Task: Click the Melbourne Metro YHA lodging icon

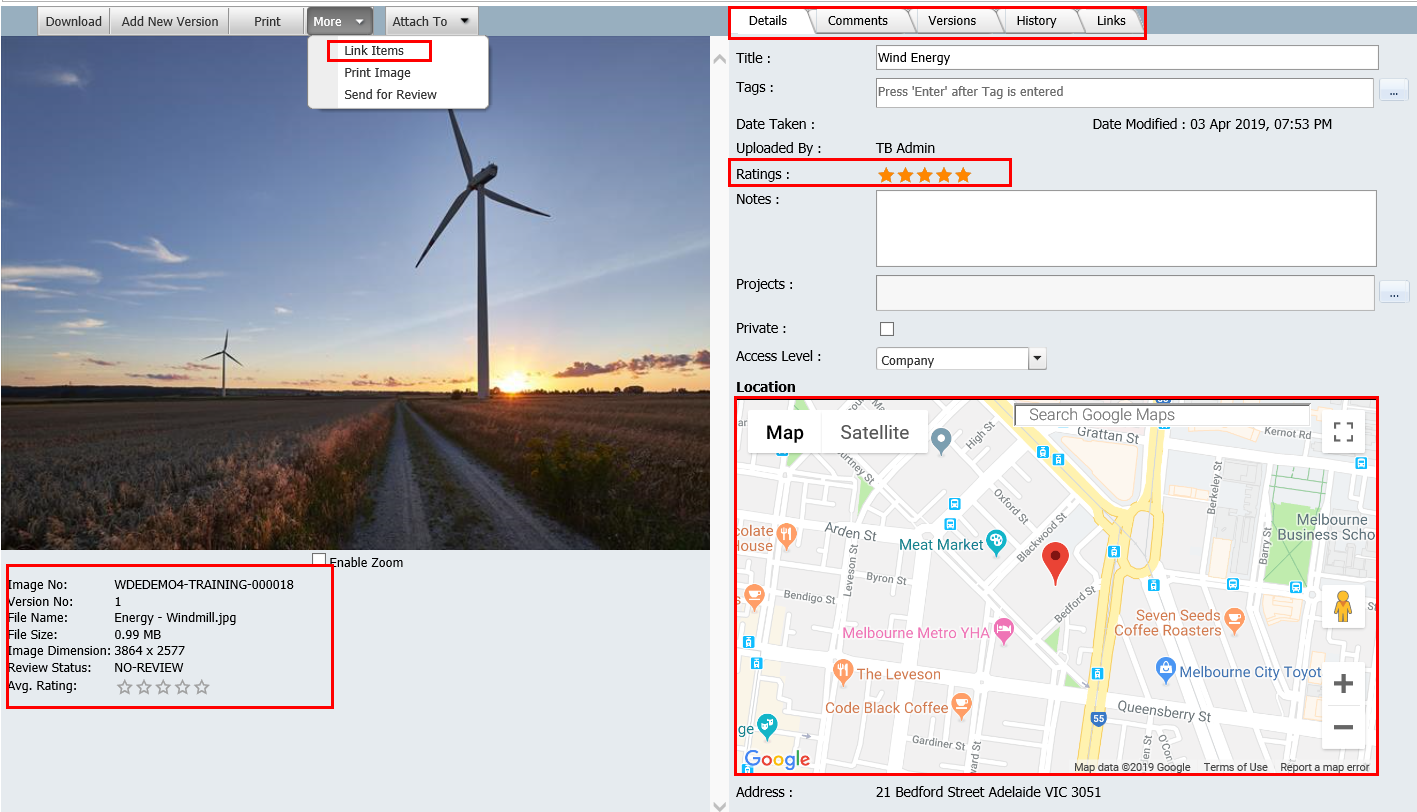Action: click(x=1004, y=630)
